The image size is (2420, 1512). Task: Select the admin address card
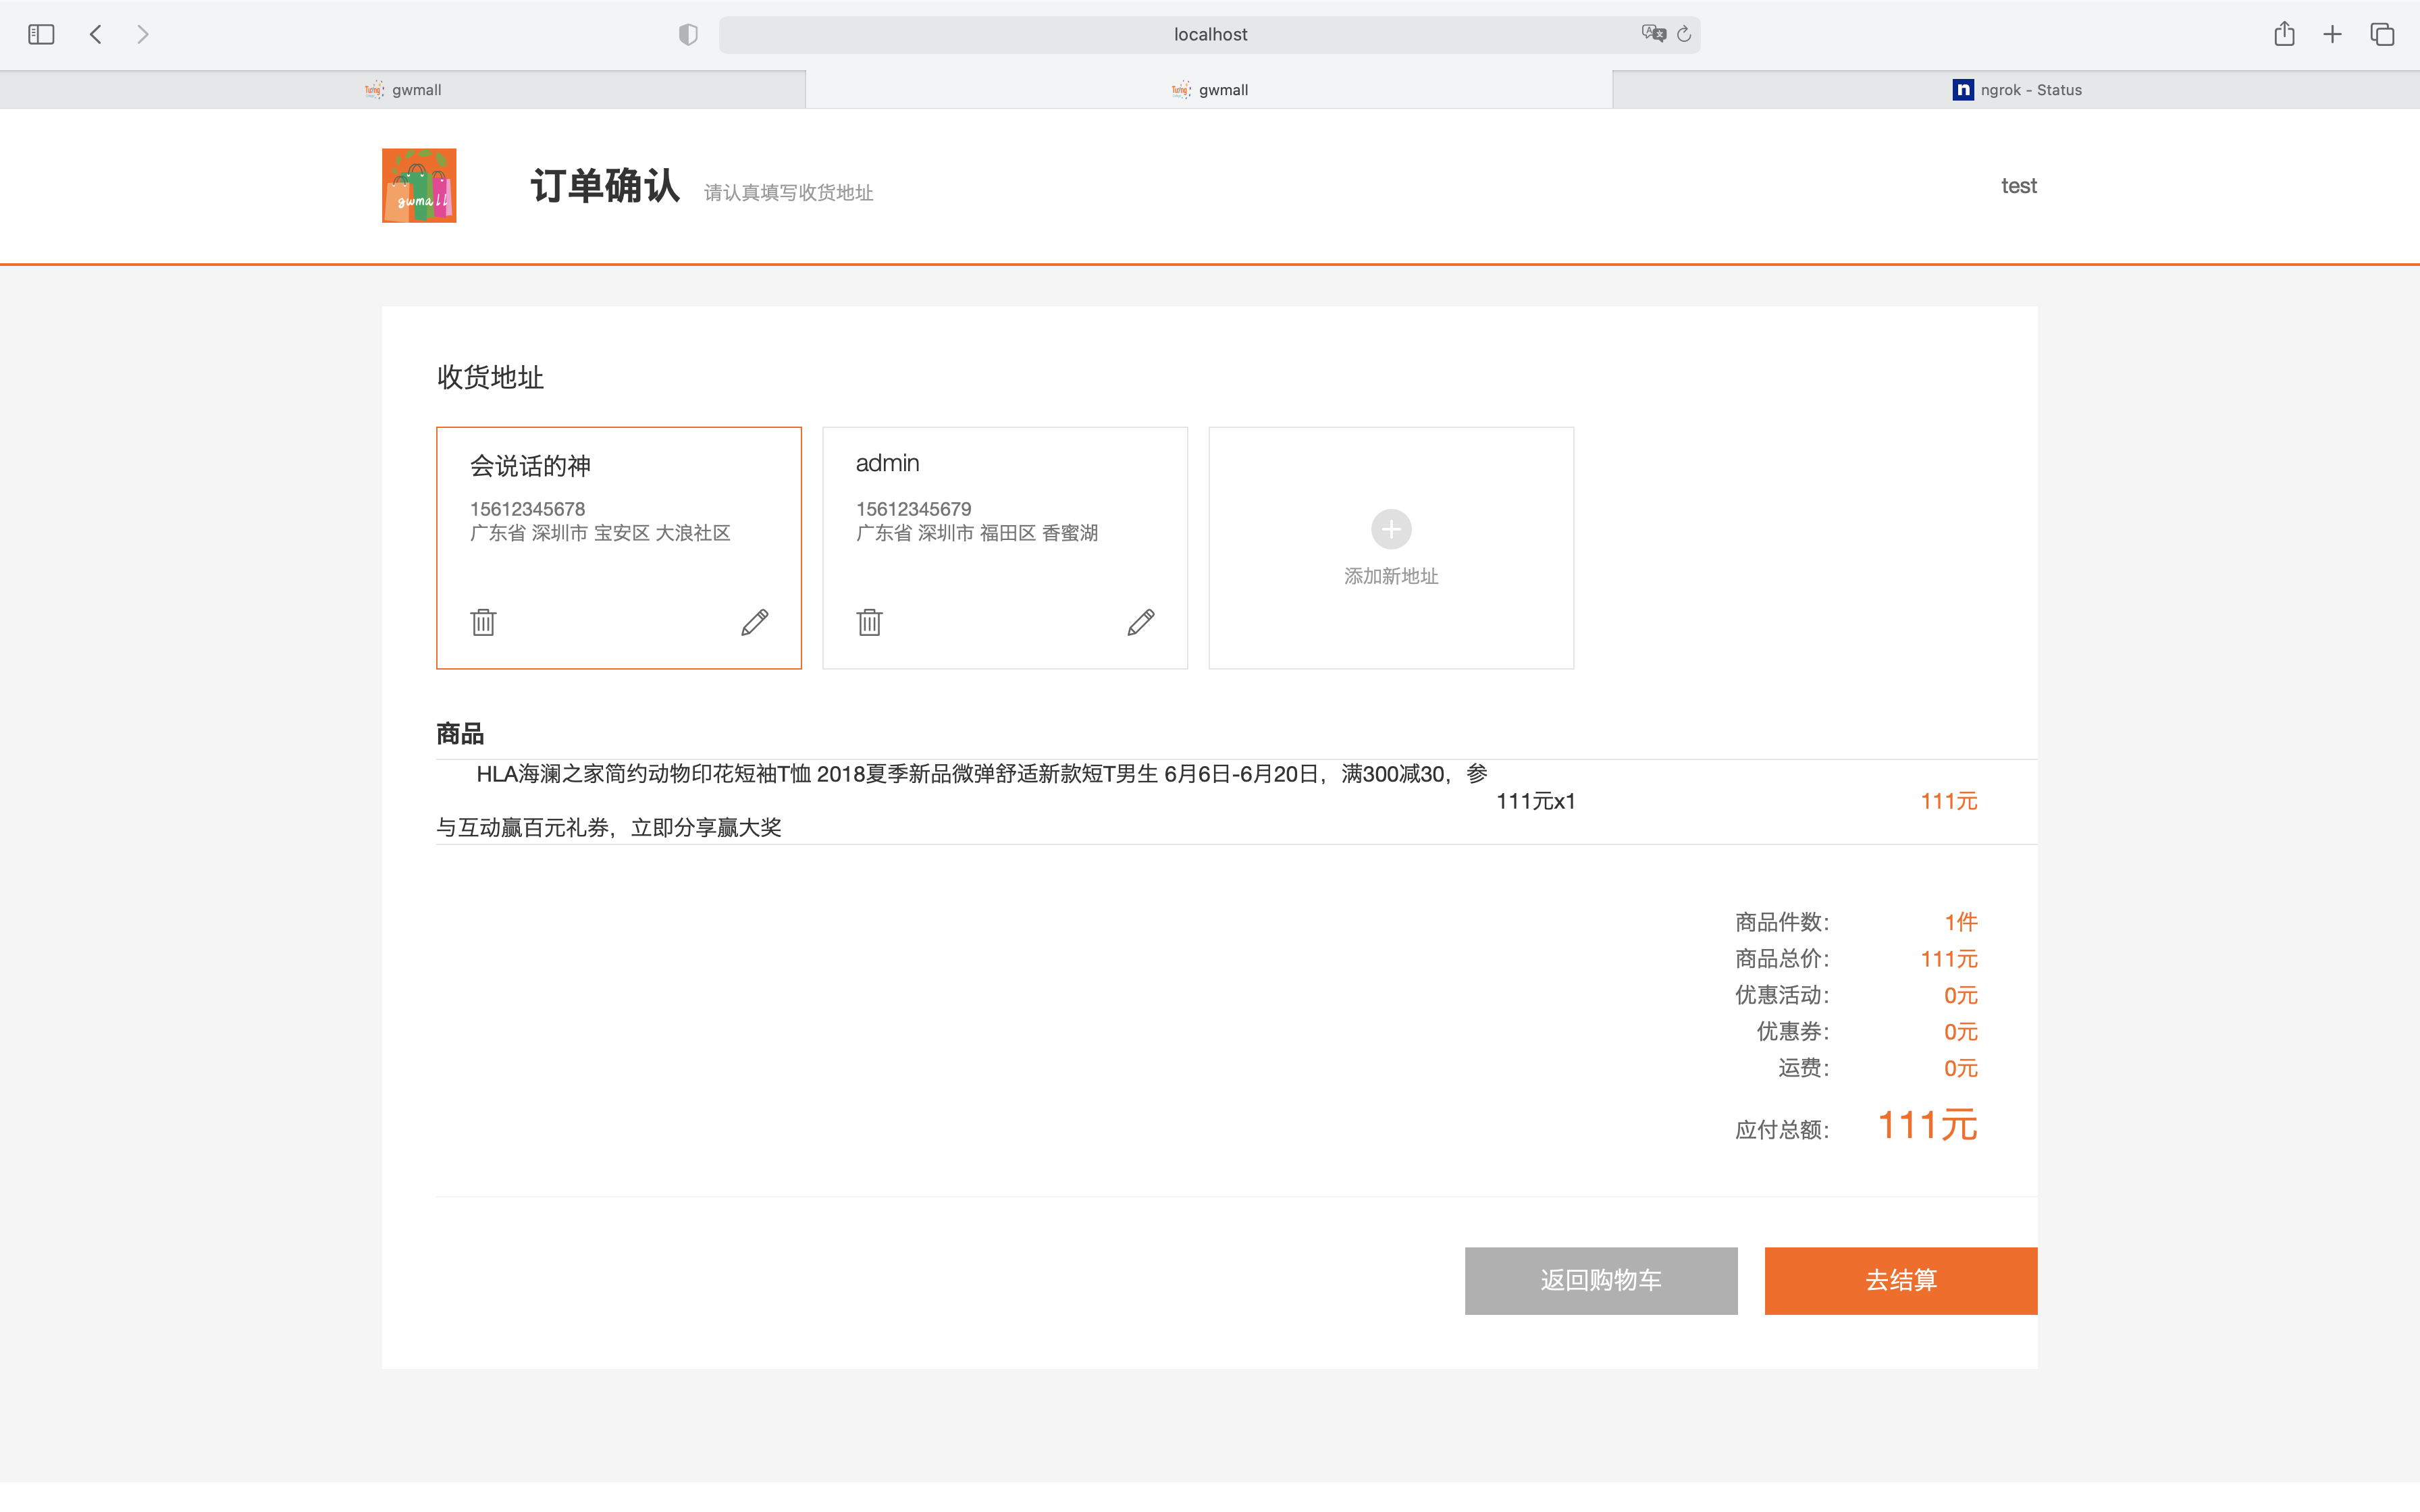pos(1004,548)
